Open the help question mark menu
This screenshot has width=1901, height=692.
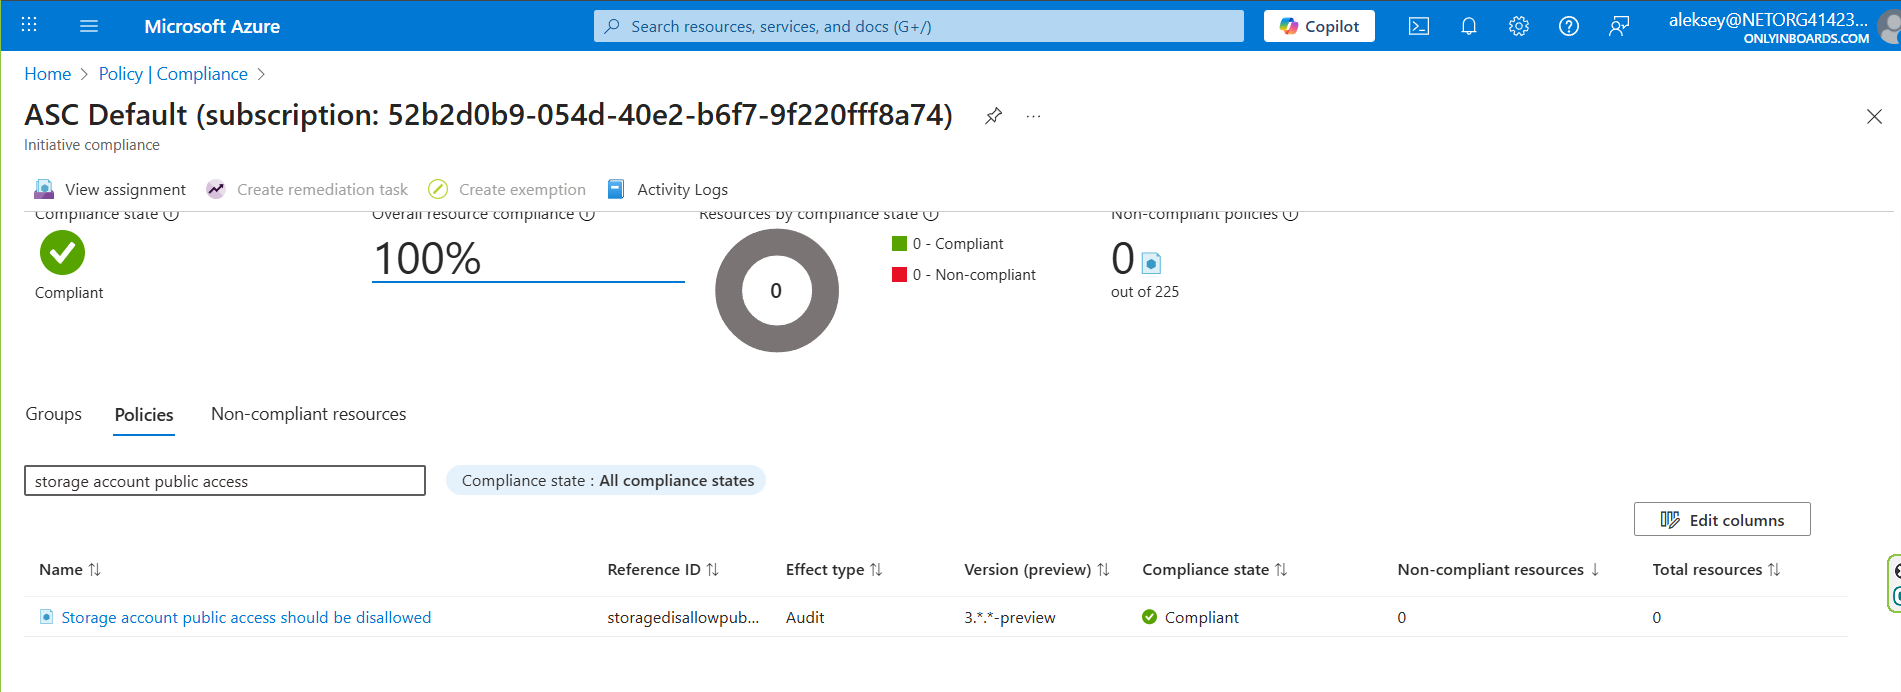[1568, 26]
